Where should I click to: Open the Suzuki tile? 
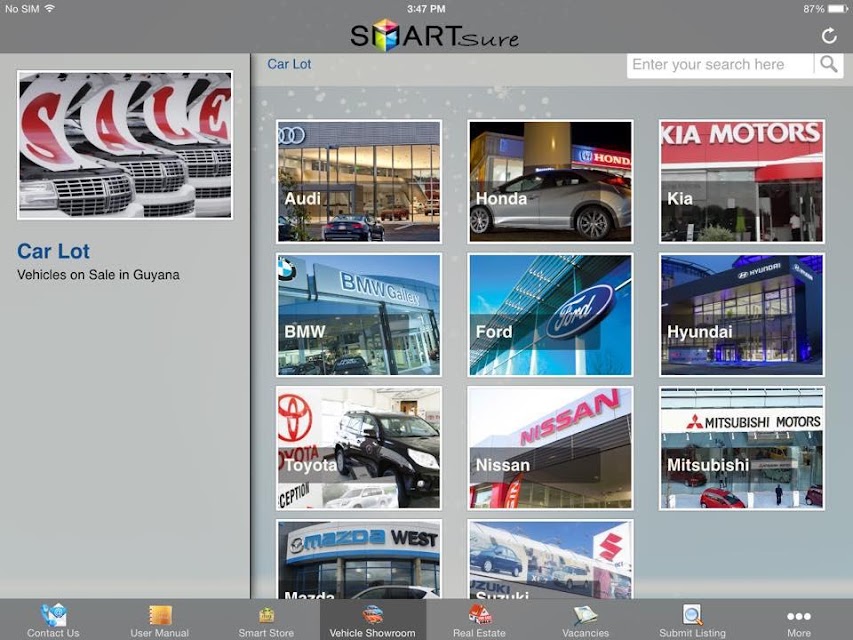551,559
